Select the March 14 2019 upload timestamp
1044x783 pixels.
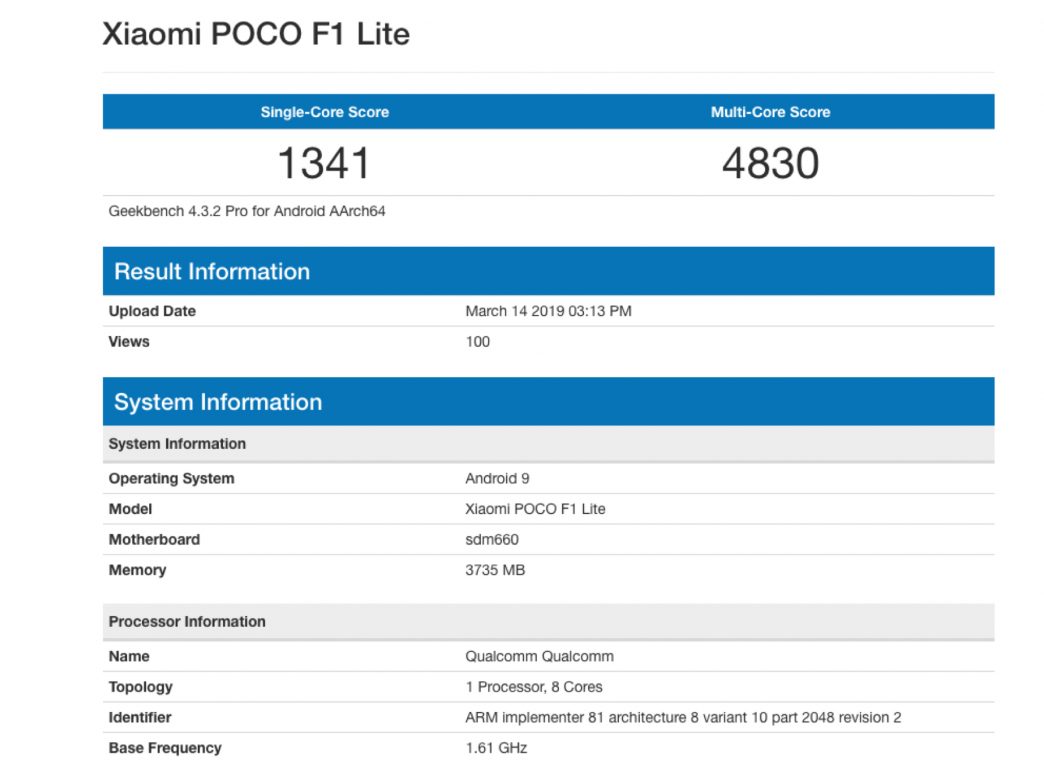(548, 311)
